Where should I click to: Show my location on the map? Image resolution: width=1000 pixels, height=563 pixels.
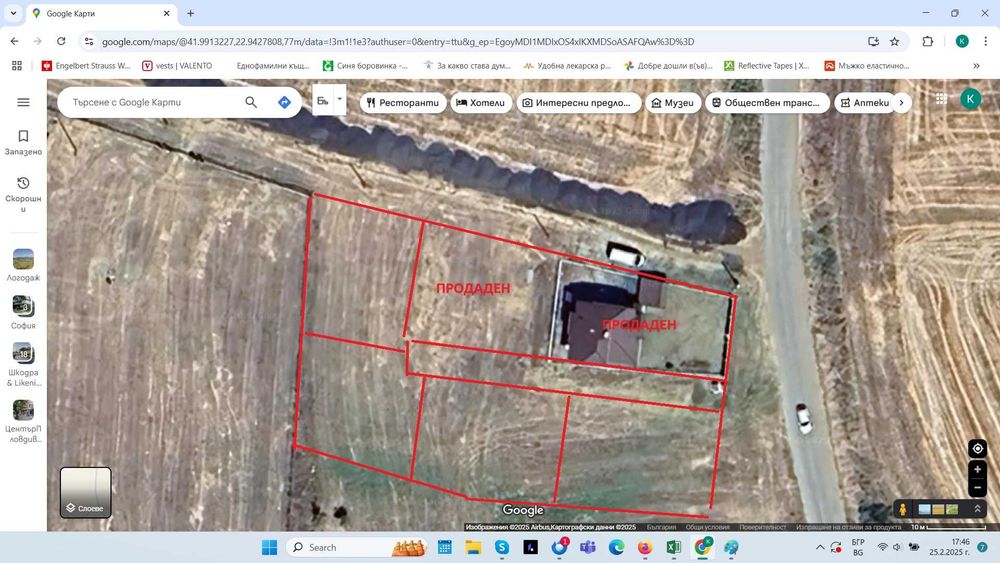(978, 449)
